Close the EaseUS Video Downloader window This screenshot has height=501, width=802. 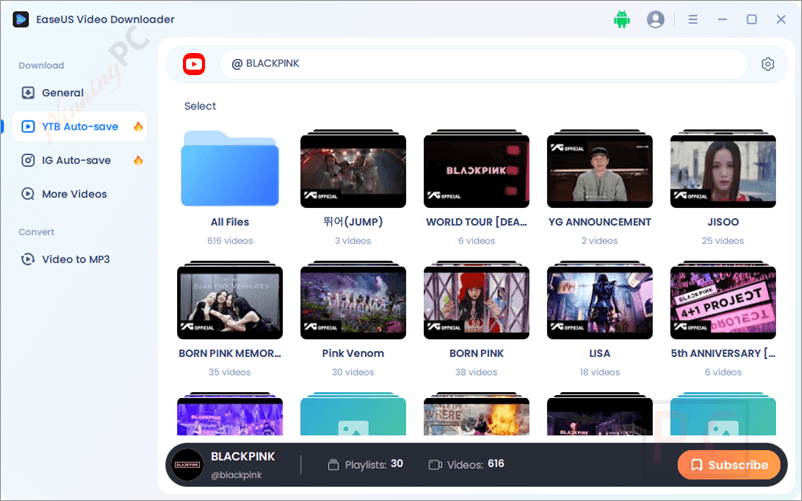pos(781,19)
